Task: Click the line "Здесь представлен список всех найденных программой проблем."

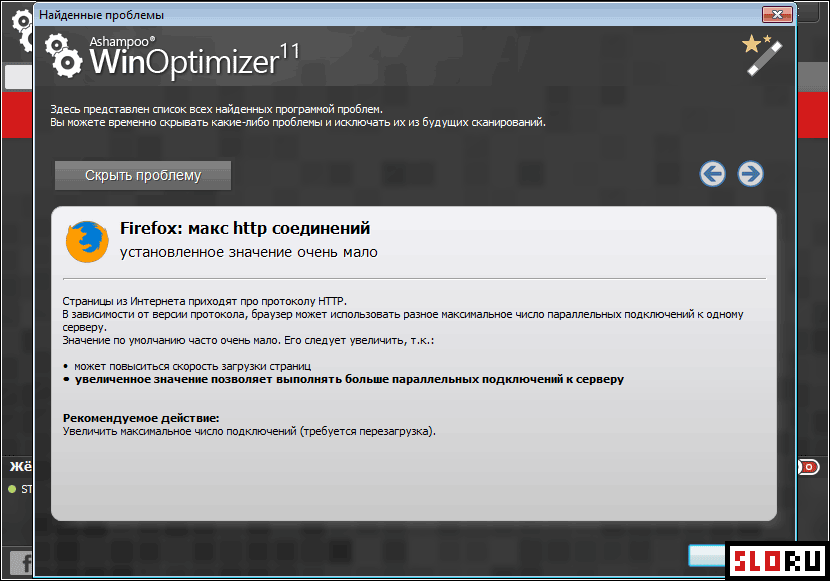Action: (216, 109)
